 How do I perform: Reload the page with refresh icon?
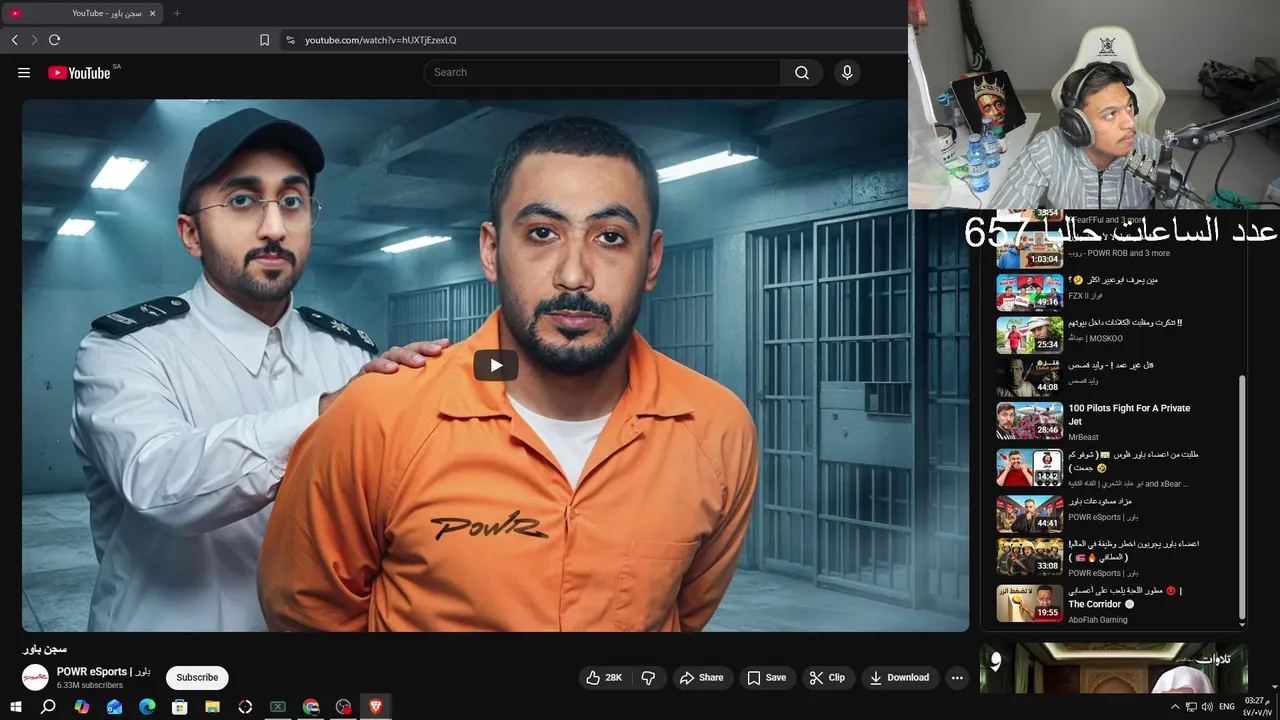pos(54,40)
